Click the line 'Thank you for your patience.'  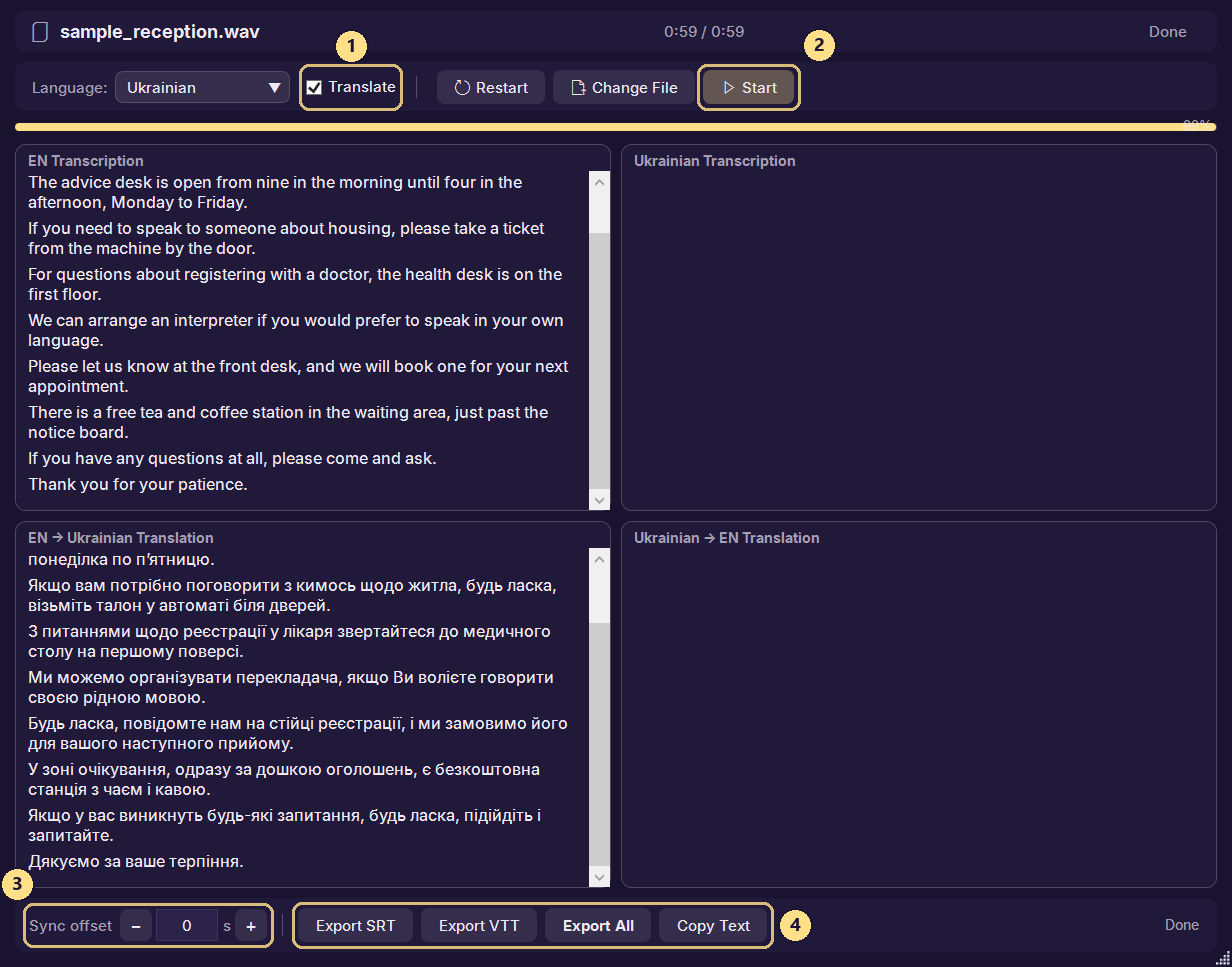pyautogui.click(x=138, y=484)
